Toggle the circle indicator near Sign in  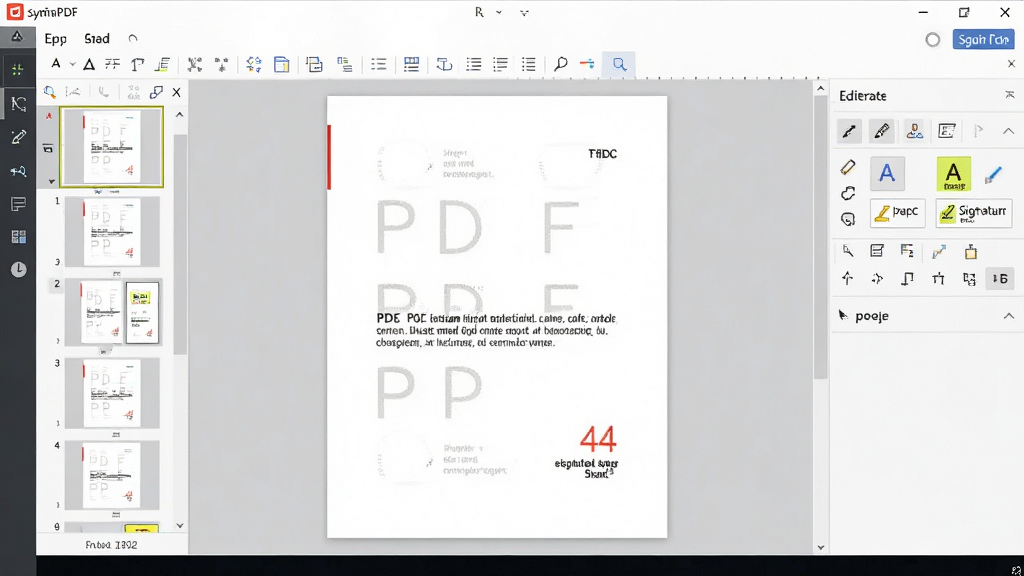coord(933,40)
